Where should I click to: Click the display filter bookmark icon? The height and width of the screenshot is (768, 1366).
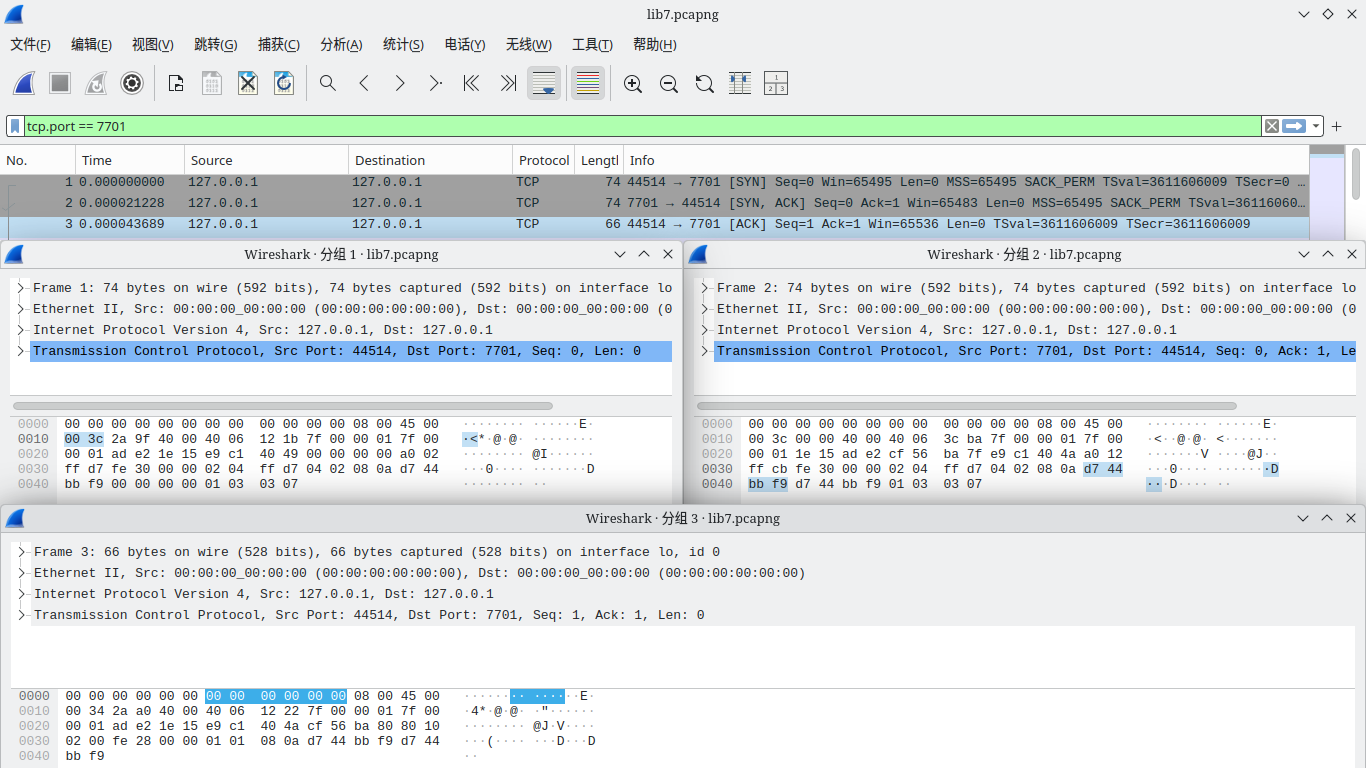point(16,126)
